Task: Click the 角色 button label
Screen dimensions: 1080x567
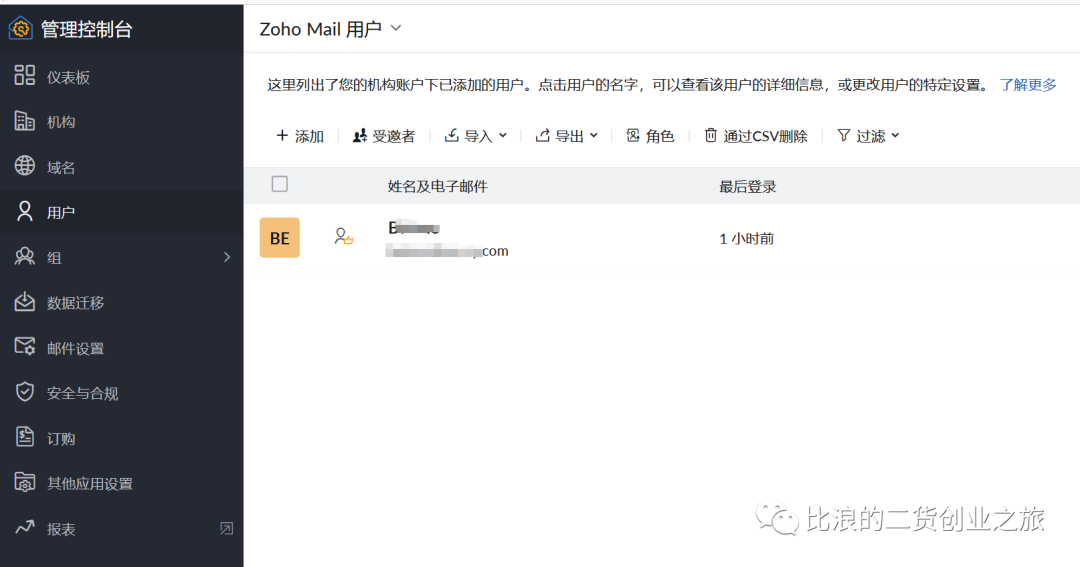Action: (x=660, y=136)
